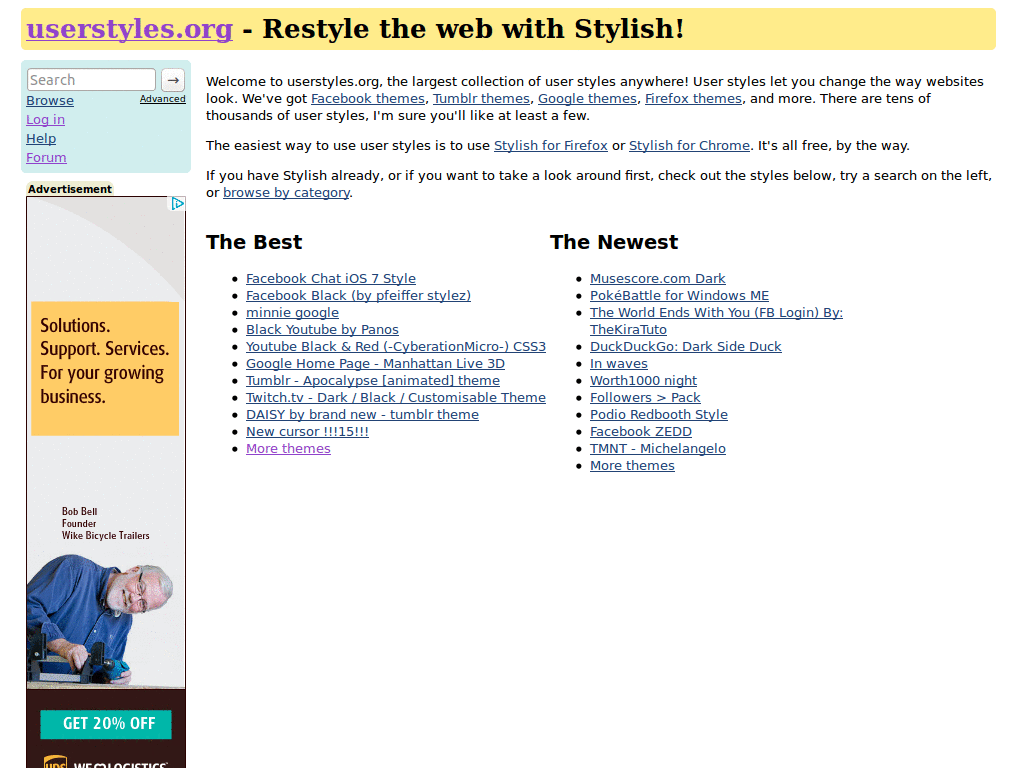Open the Firefox themes link
Image resolution: width=1024 pixels, height=768 pixels.
(694, 99)
